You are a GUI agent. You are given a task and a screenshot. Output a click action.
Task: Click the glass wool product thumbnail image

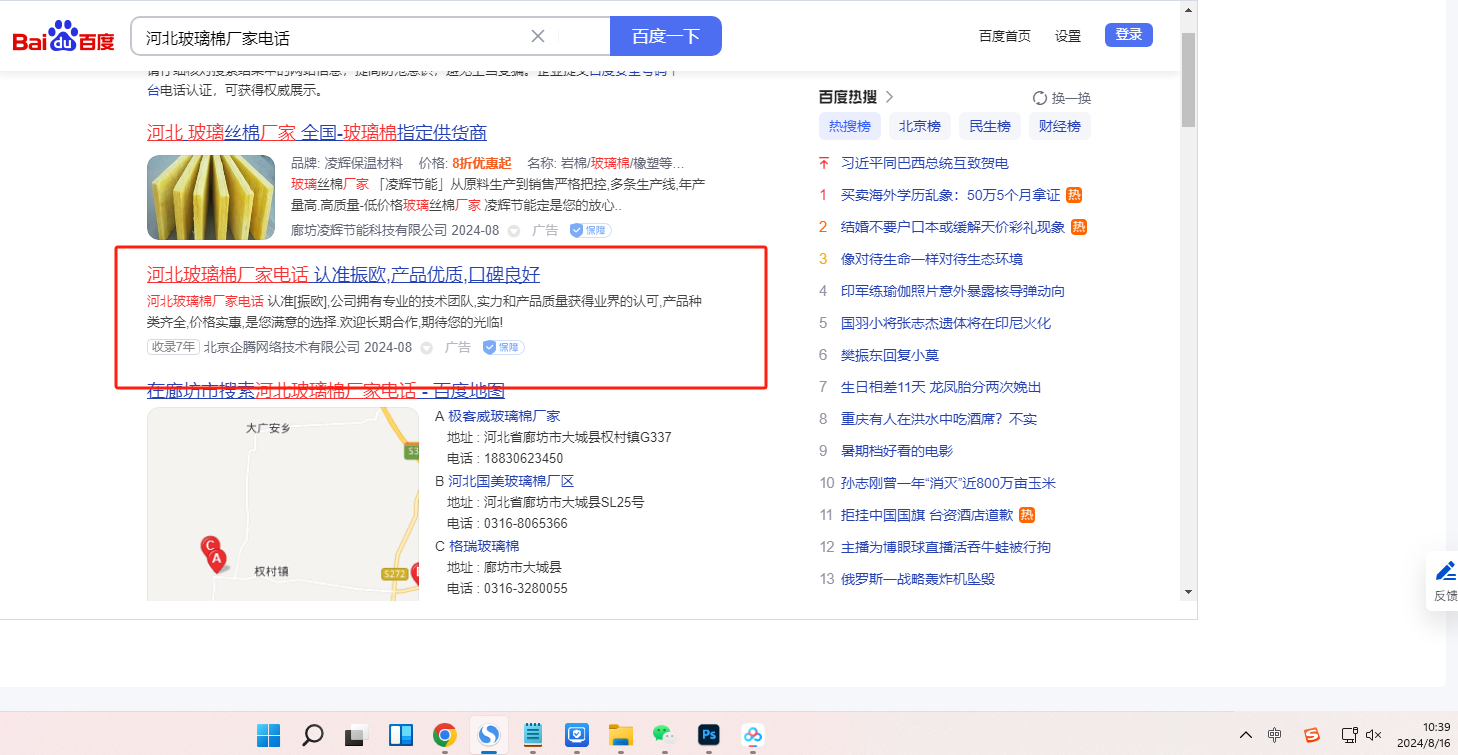(211, 197)
